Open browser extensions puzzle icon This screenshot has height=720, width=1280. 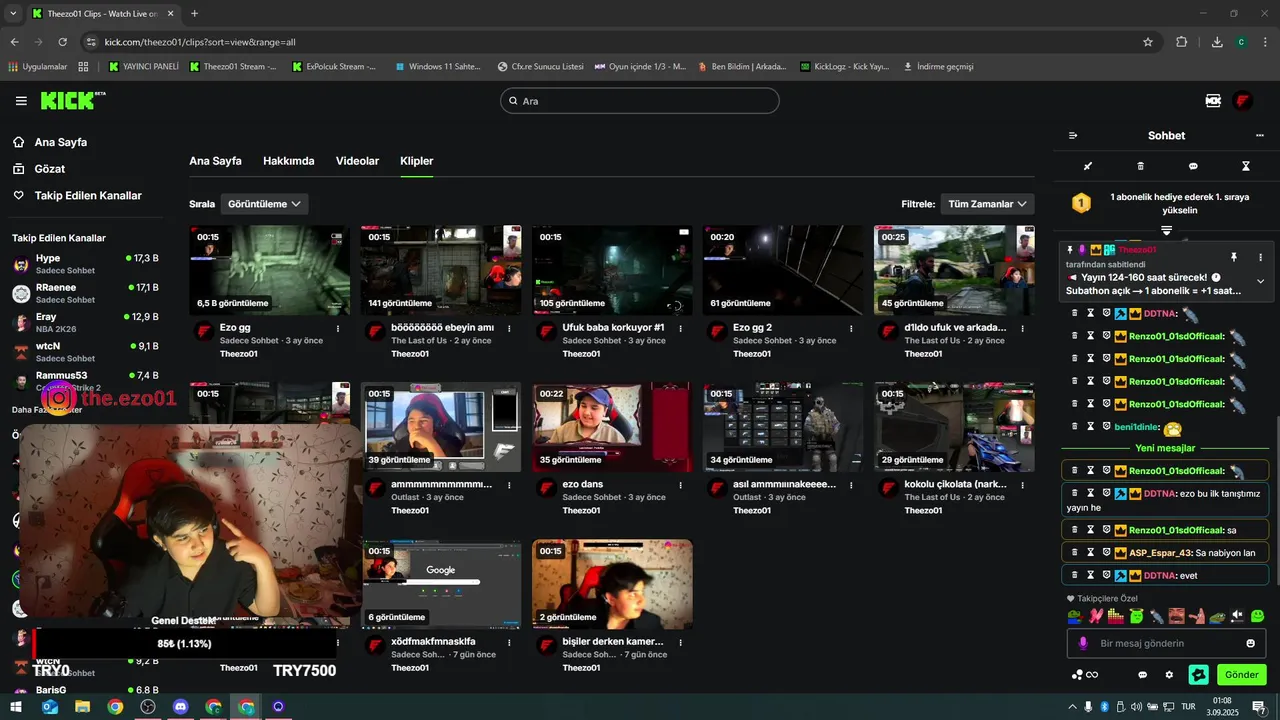pyautogui.click(x=1182, y=42)
